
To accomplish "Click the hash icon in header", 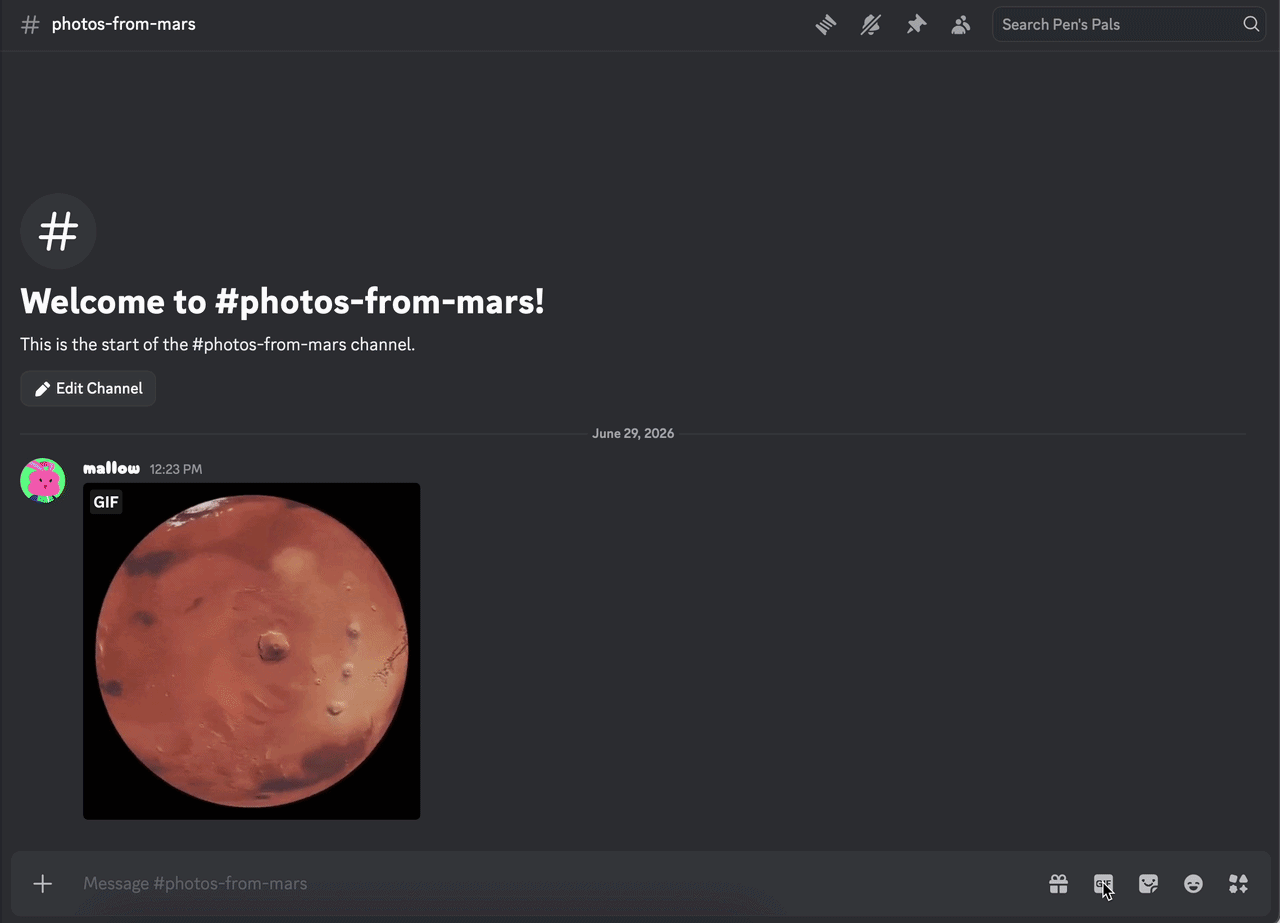I will [x=30, y=25].
